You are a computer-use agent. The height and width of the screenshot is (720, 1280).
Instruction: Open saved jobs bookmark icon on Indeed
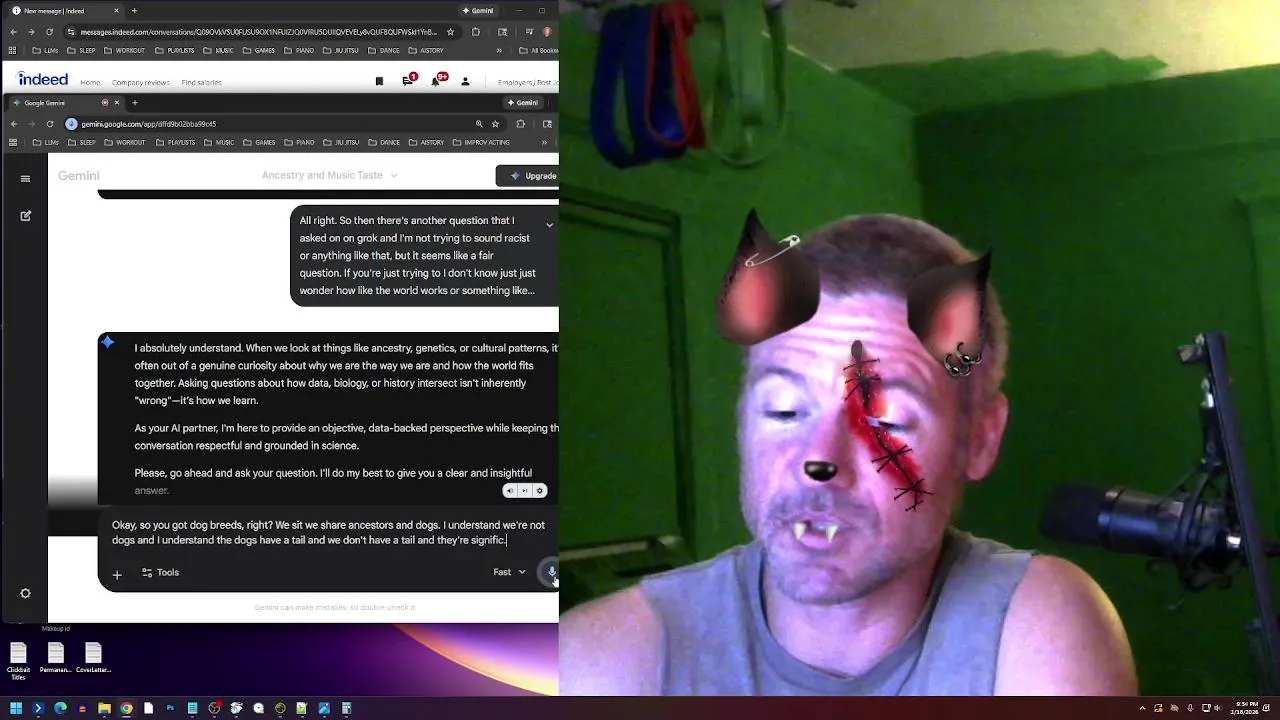click(x=379, y=81)
